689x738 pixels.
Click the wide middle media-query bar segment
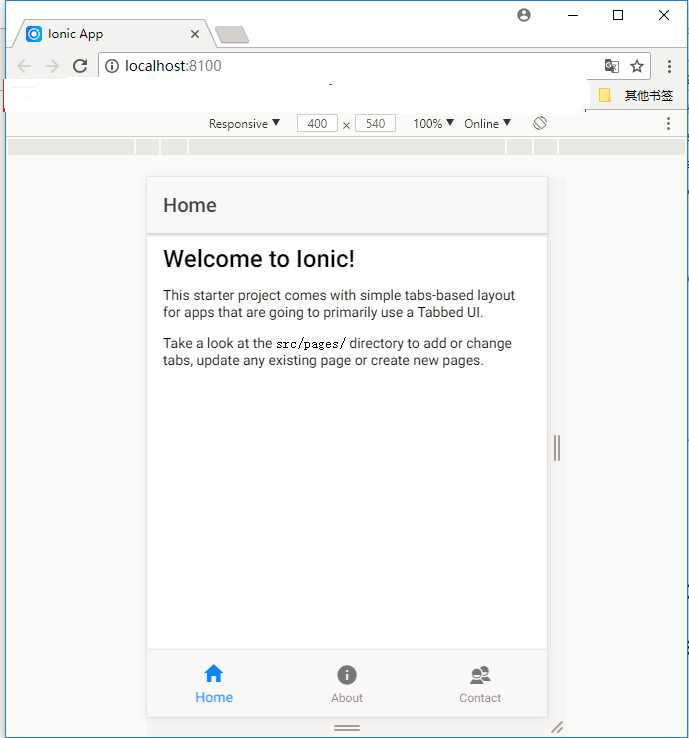coord(347,147)
